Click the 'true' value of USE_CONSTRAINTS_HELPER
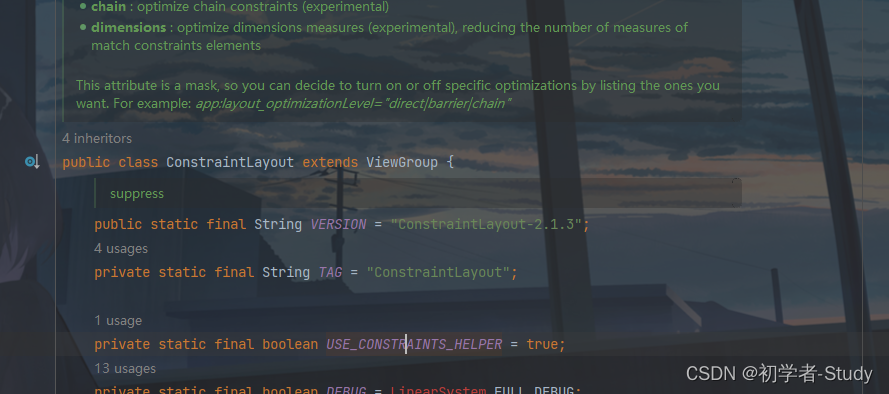The height and width of the screenshot is (394, 889). click(543, 345)
